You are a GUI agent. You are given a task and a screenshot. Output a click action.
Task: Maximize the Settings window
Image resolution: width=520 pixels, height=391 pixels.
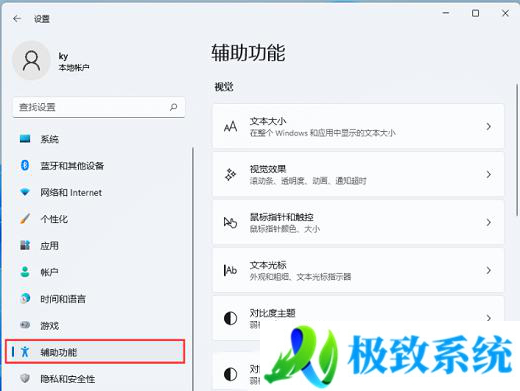(475, 13)
